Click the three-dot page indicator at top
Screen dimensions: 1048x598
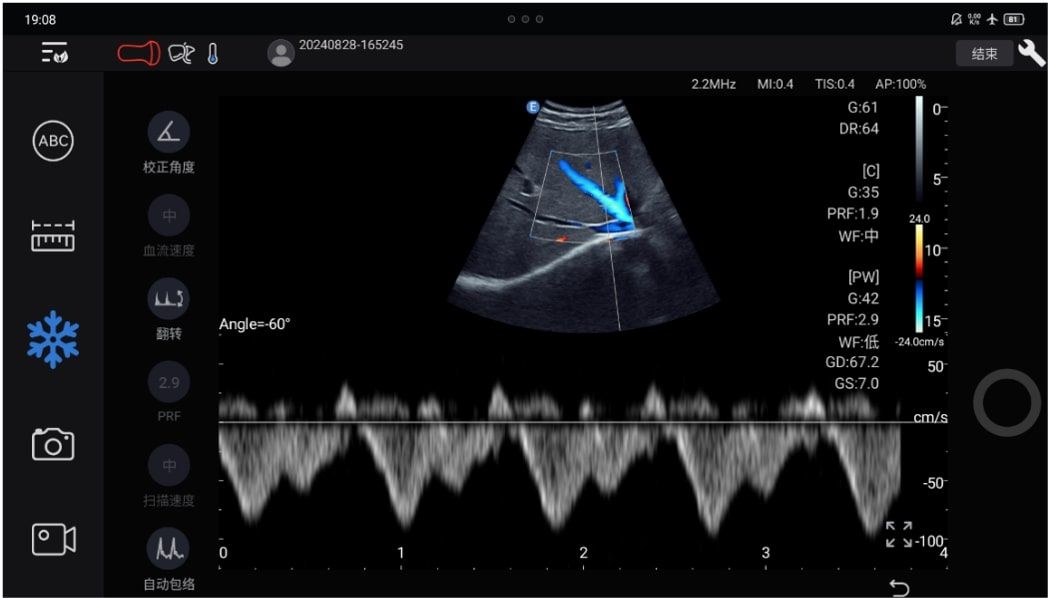[x=524, y=19]
